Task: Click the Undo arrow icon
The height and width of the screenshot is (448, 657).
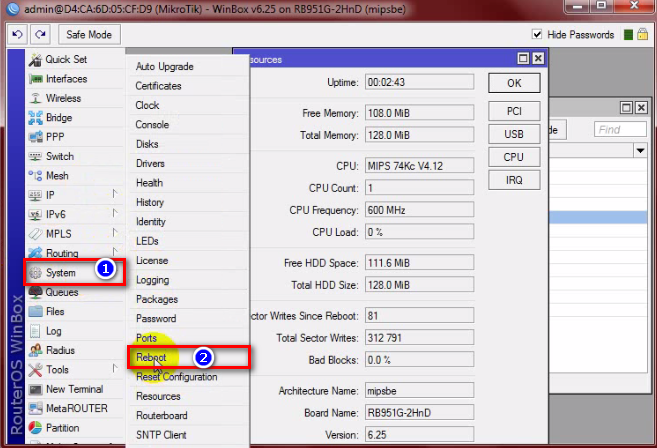Action: (18, 34)
